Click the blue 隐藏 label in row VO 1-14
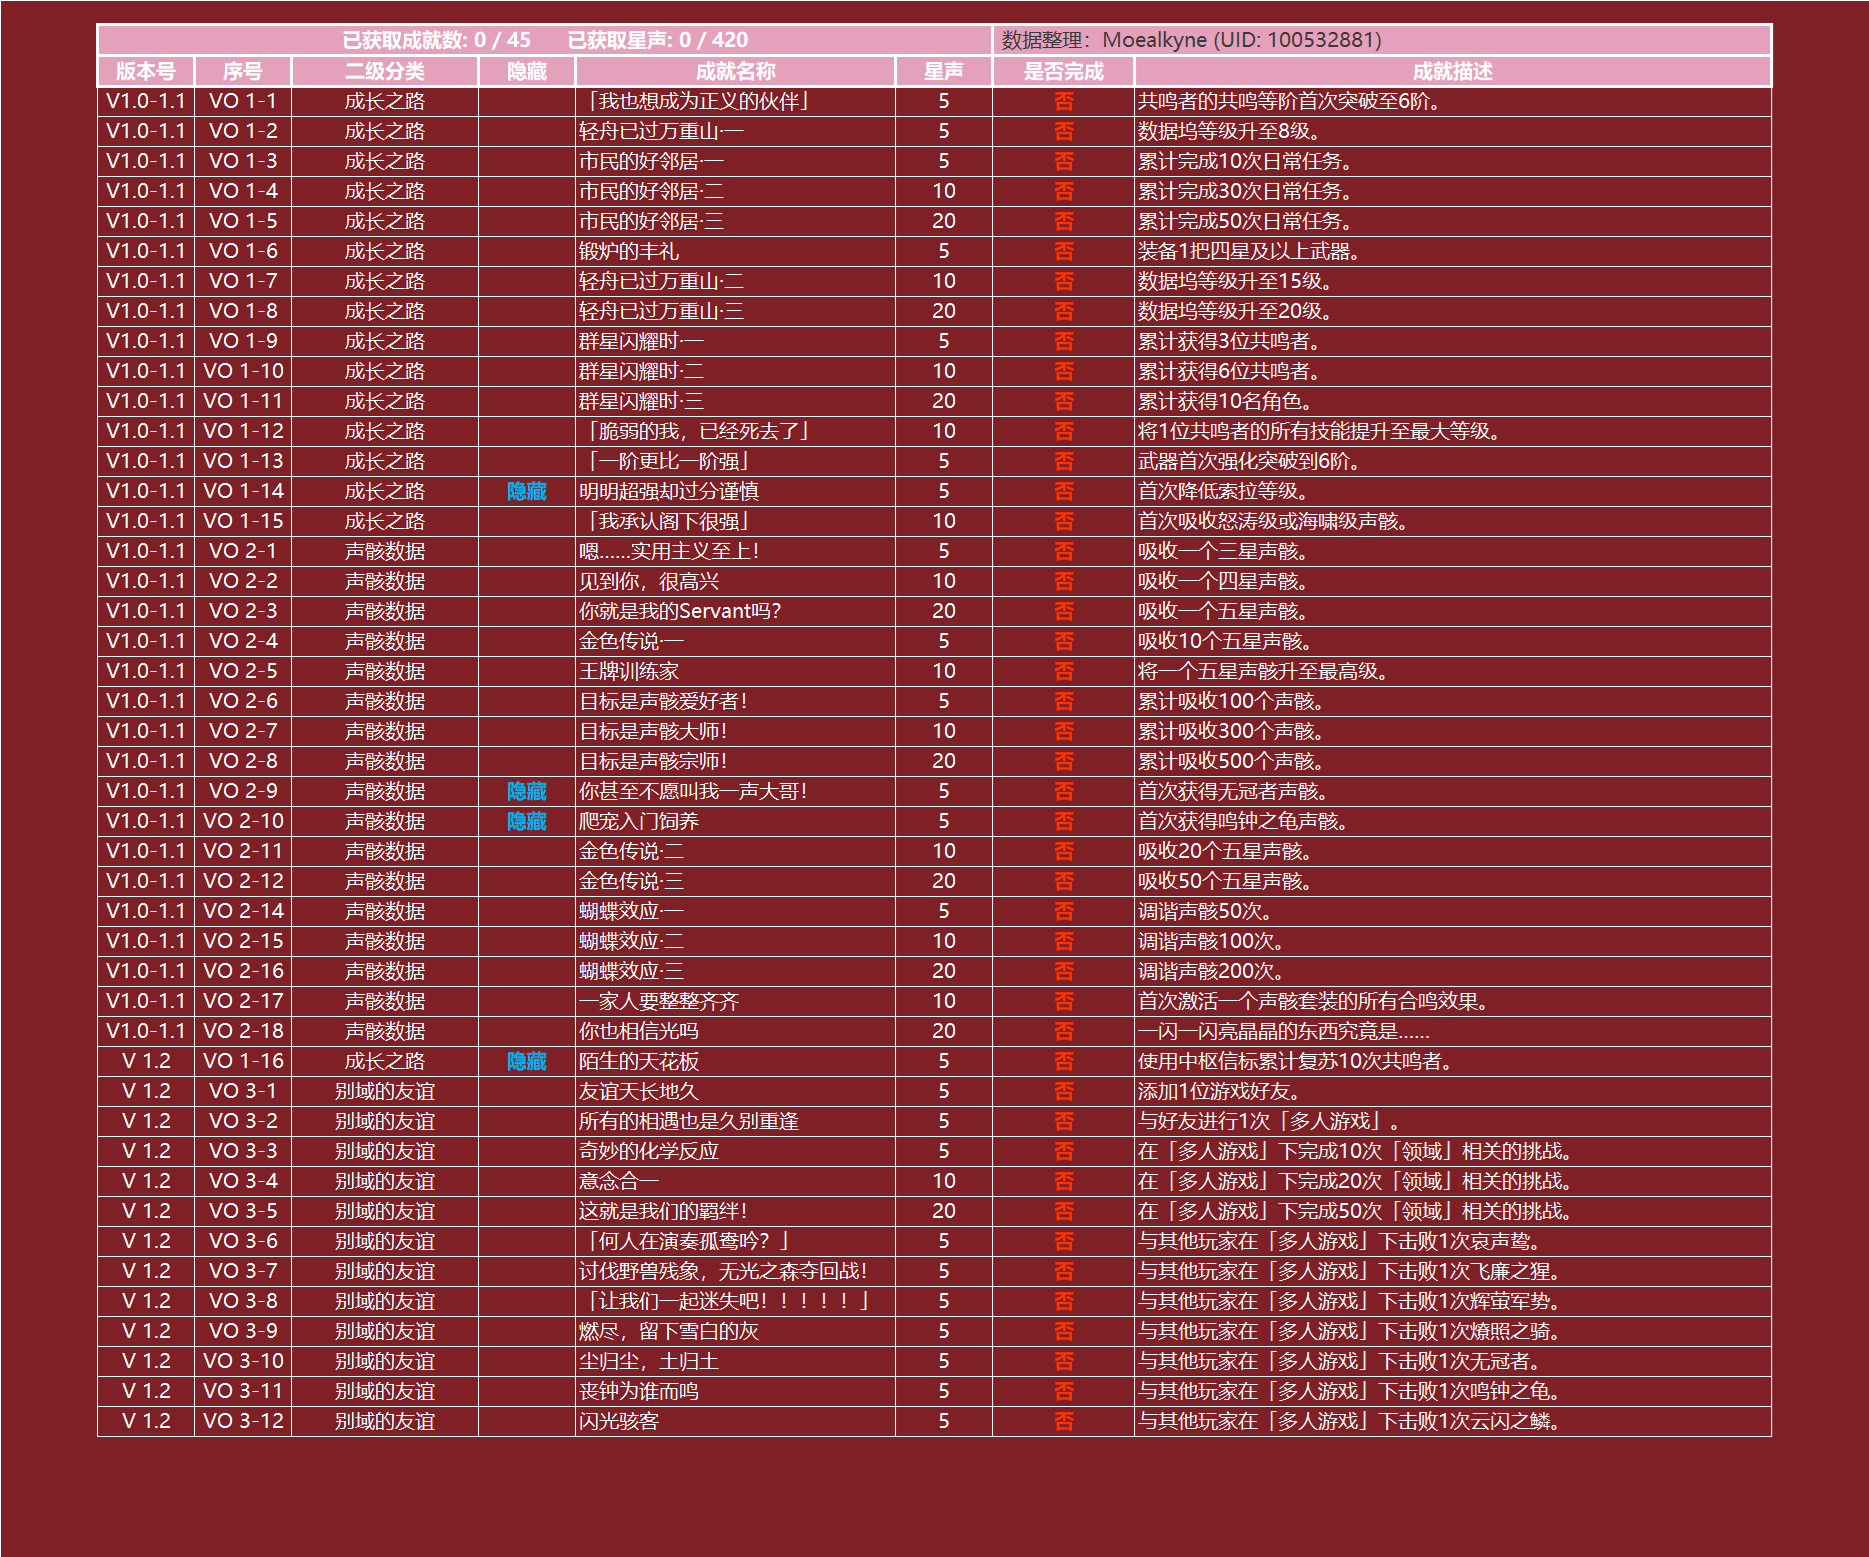This screenshot has width=1869, height=1557. point(527,491)
